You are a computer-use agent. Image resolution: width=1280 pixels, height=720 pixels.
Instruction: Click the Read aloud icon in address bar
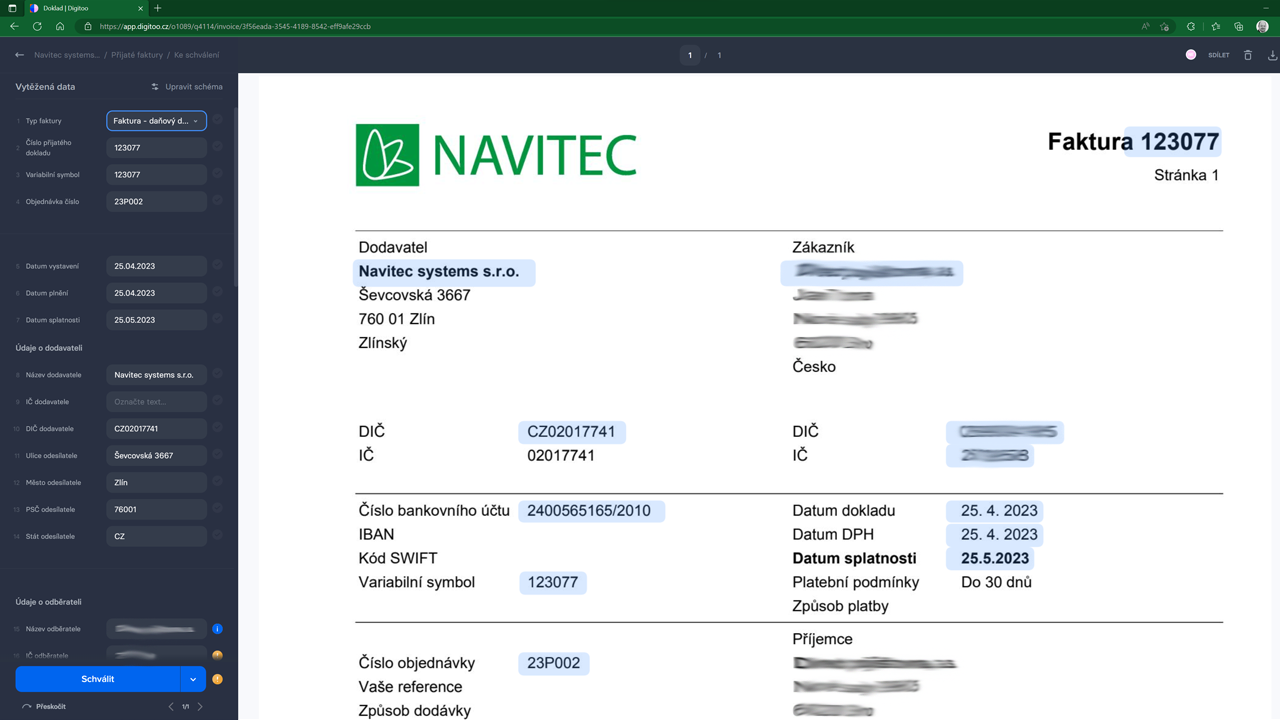pos(1146,26)
